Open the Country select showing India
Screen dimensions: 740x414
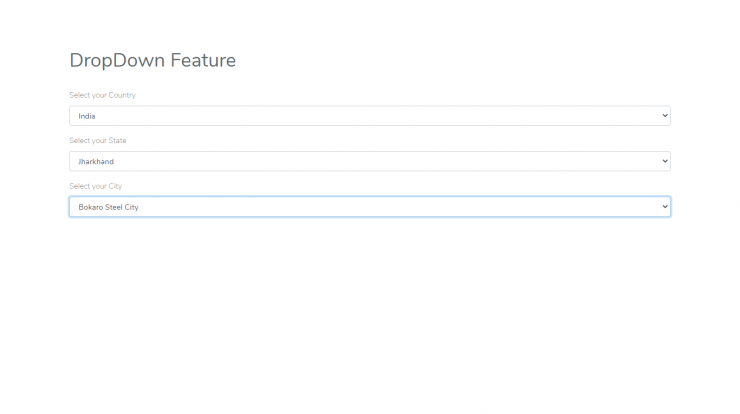point(370,116)
